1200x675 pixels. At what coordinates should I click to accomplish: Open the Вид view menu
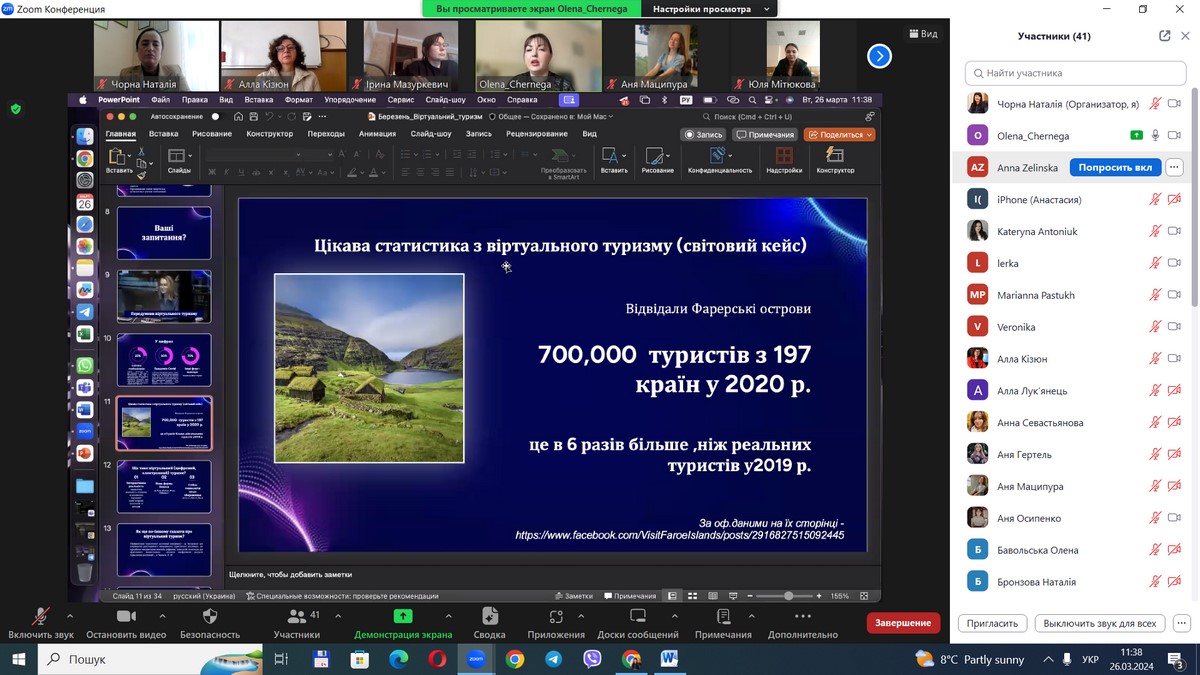pyautogui.click(x=922, y=34)
